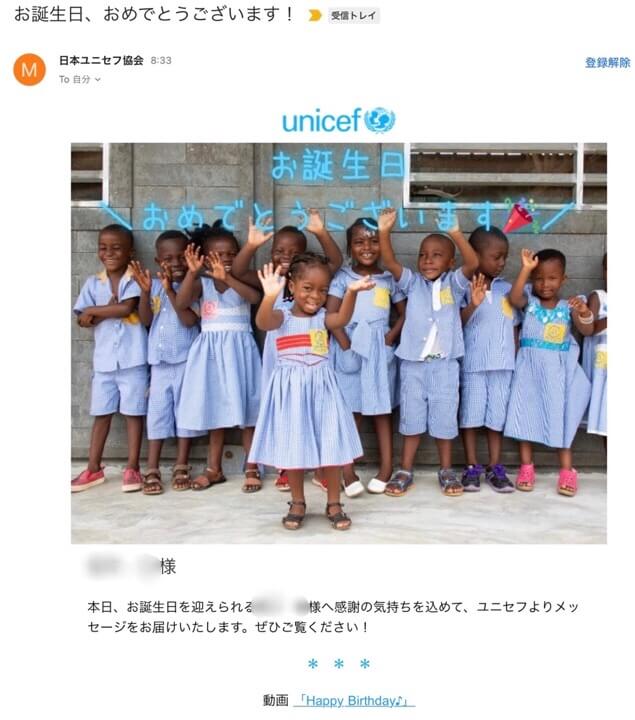
Task: Click おめでとうございます handwritten text in photo
Action: pos(321,217)
